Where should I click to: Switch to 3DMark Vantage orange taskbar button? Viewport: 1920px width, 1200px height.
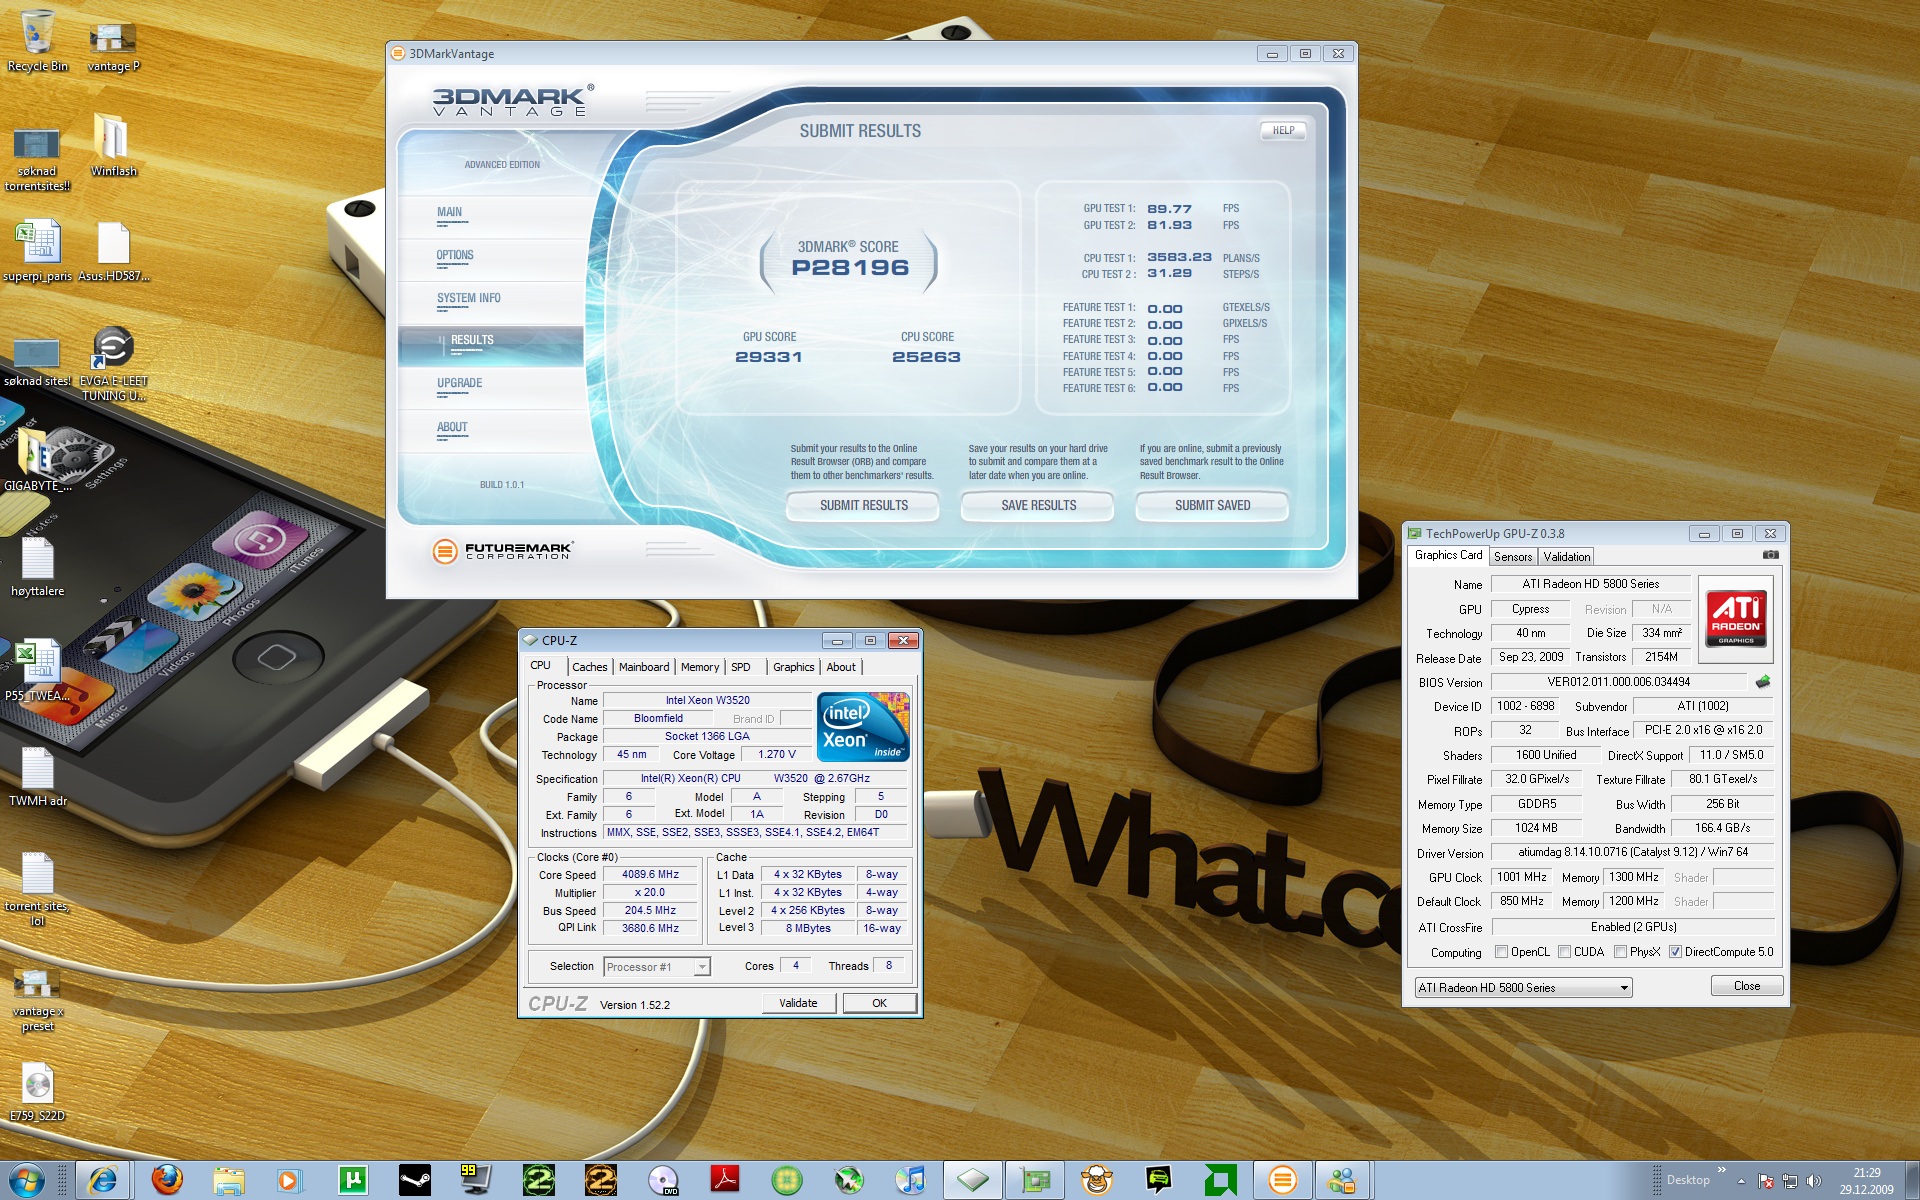point(1282,1181)
